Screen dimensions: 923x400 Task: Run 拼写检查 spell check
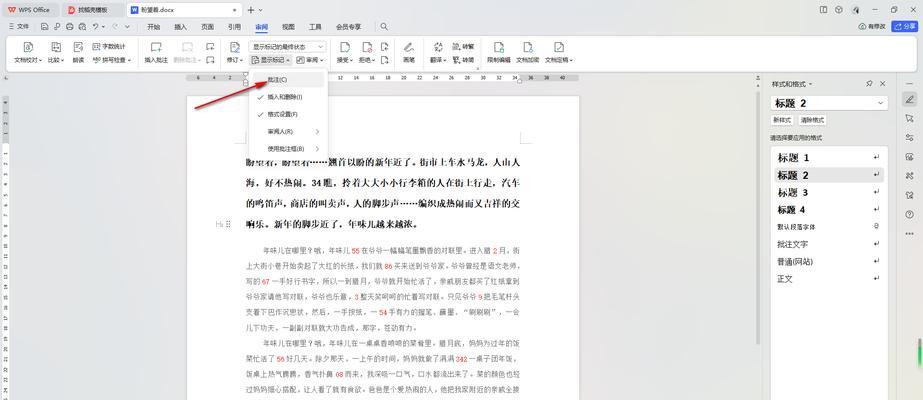click(112, 60)
